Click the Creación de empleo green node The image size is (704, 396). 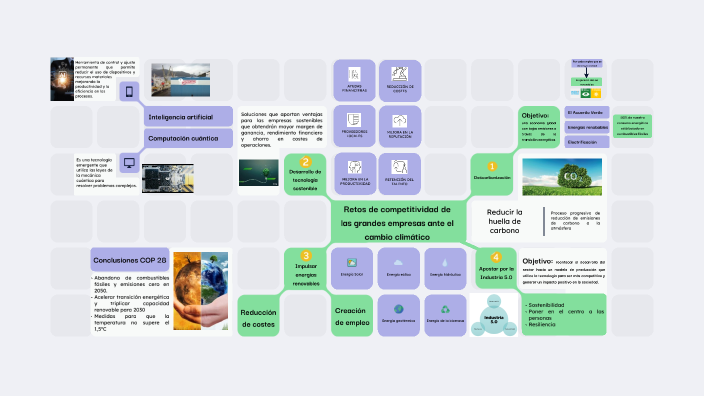click(352, 316)
